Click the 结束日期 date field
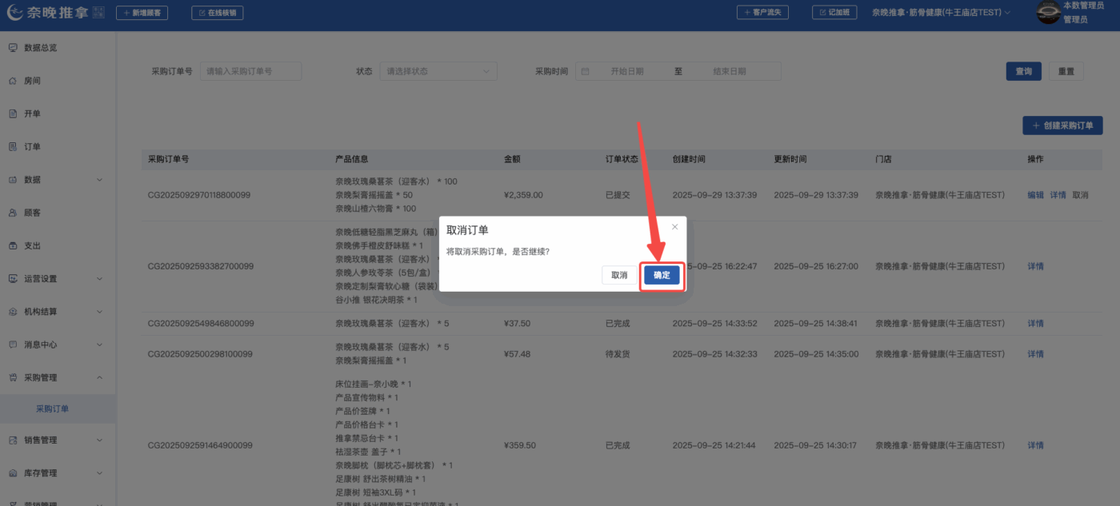The width and height of the screenshot is (1120, 506). pos(729,71)
